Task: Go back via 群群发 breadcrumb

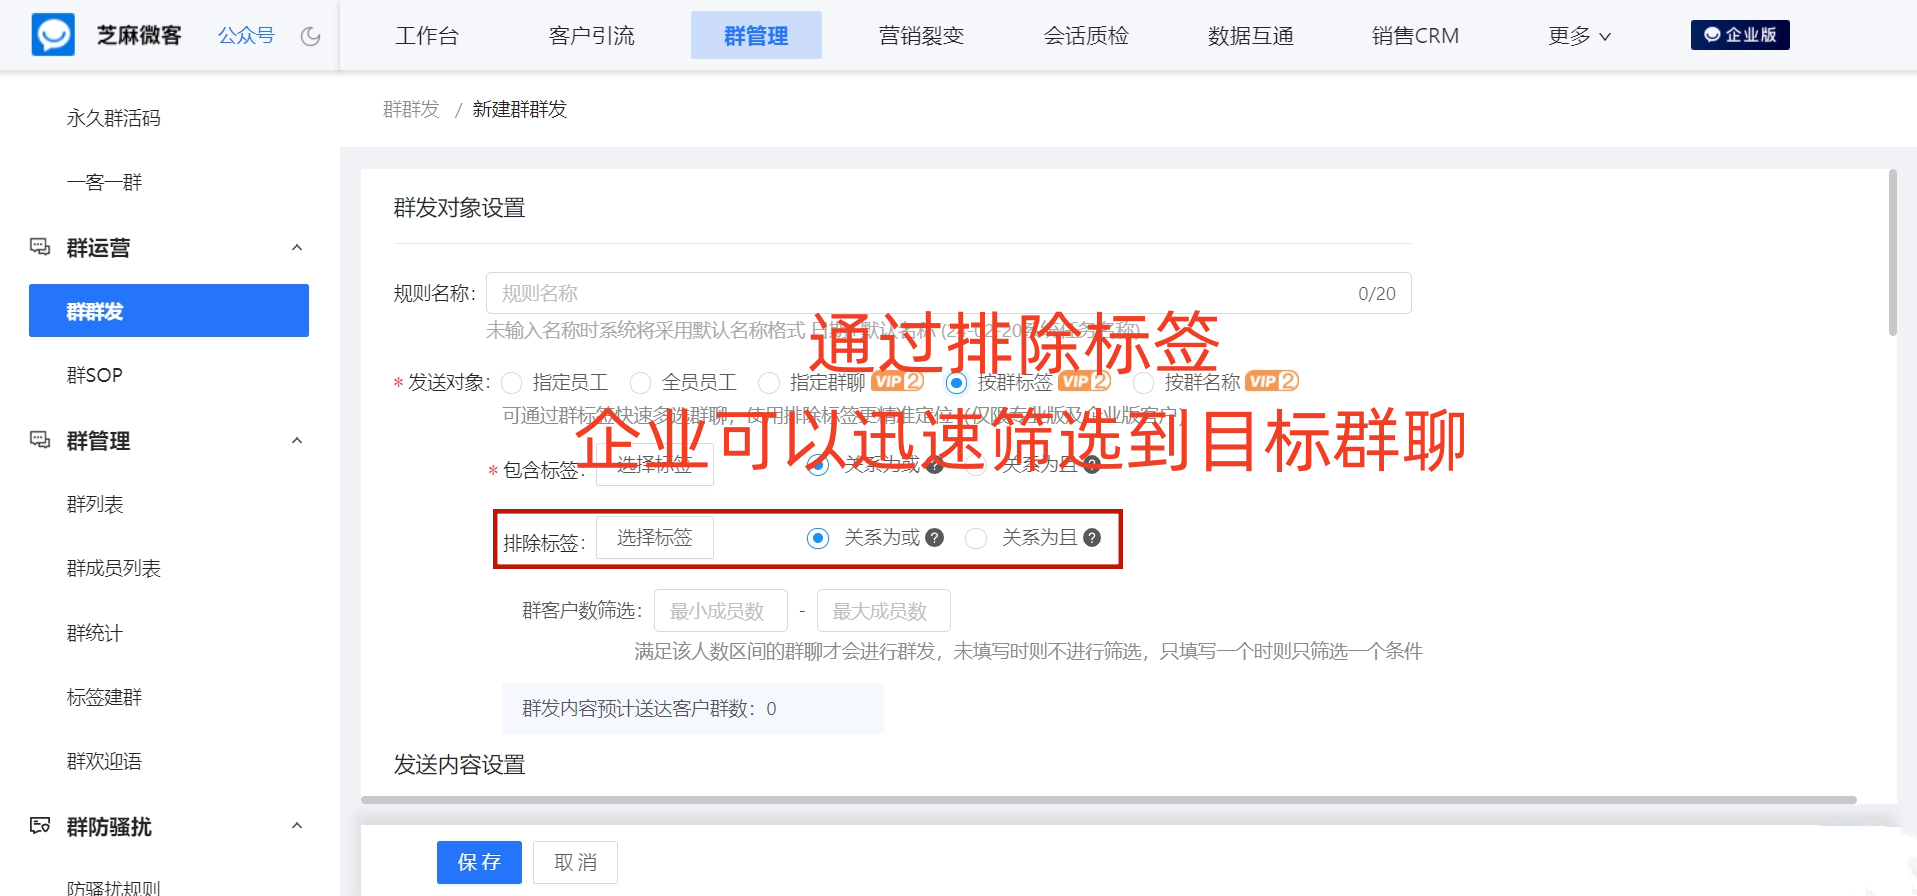Action: (x=411, y=109)
